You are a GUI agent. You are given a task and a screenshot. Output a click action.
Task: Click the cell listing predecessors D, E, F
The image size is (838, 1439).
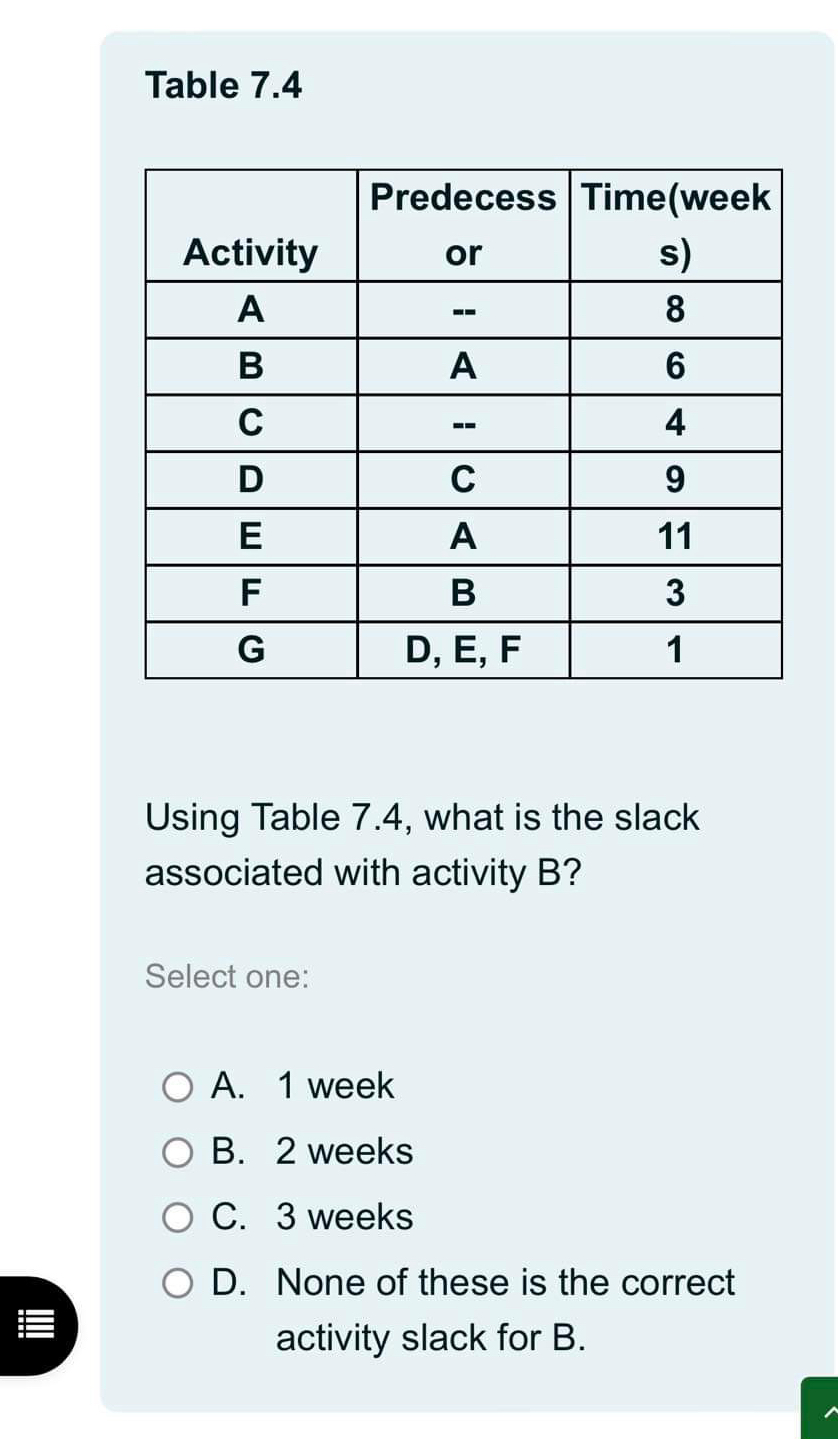coord(464,650)
